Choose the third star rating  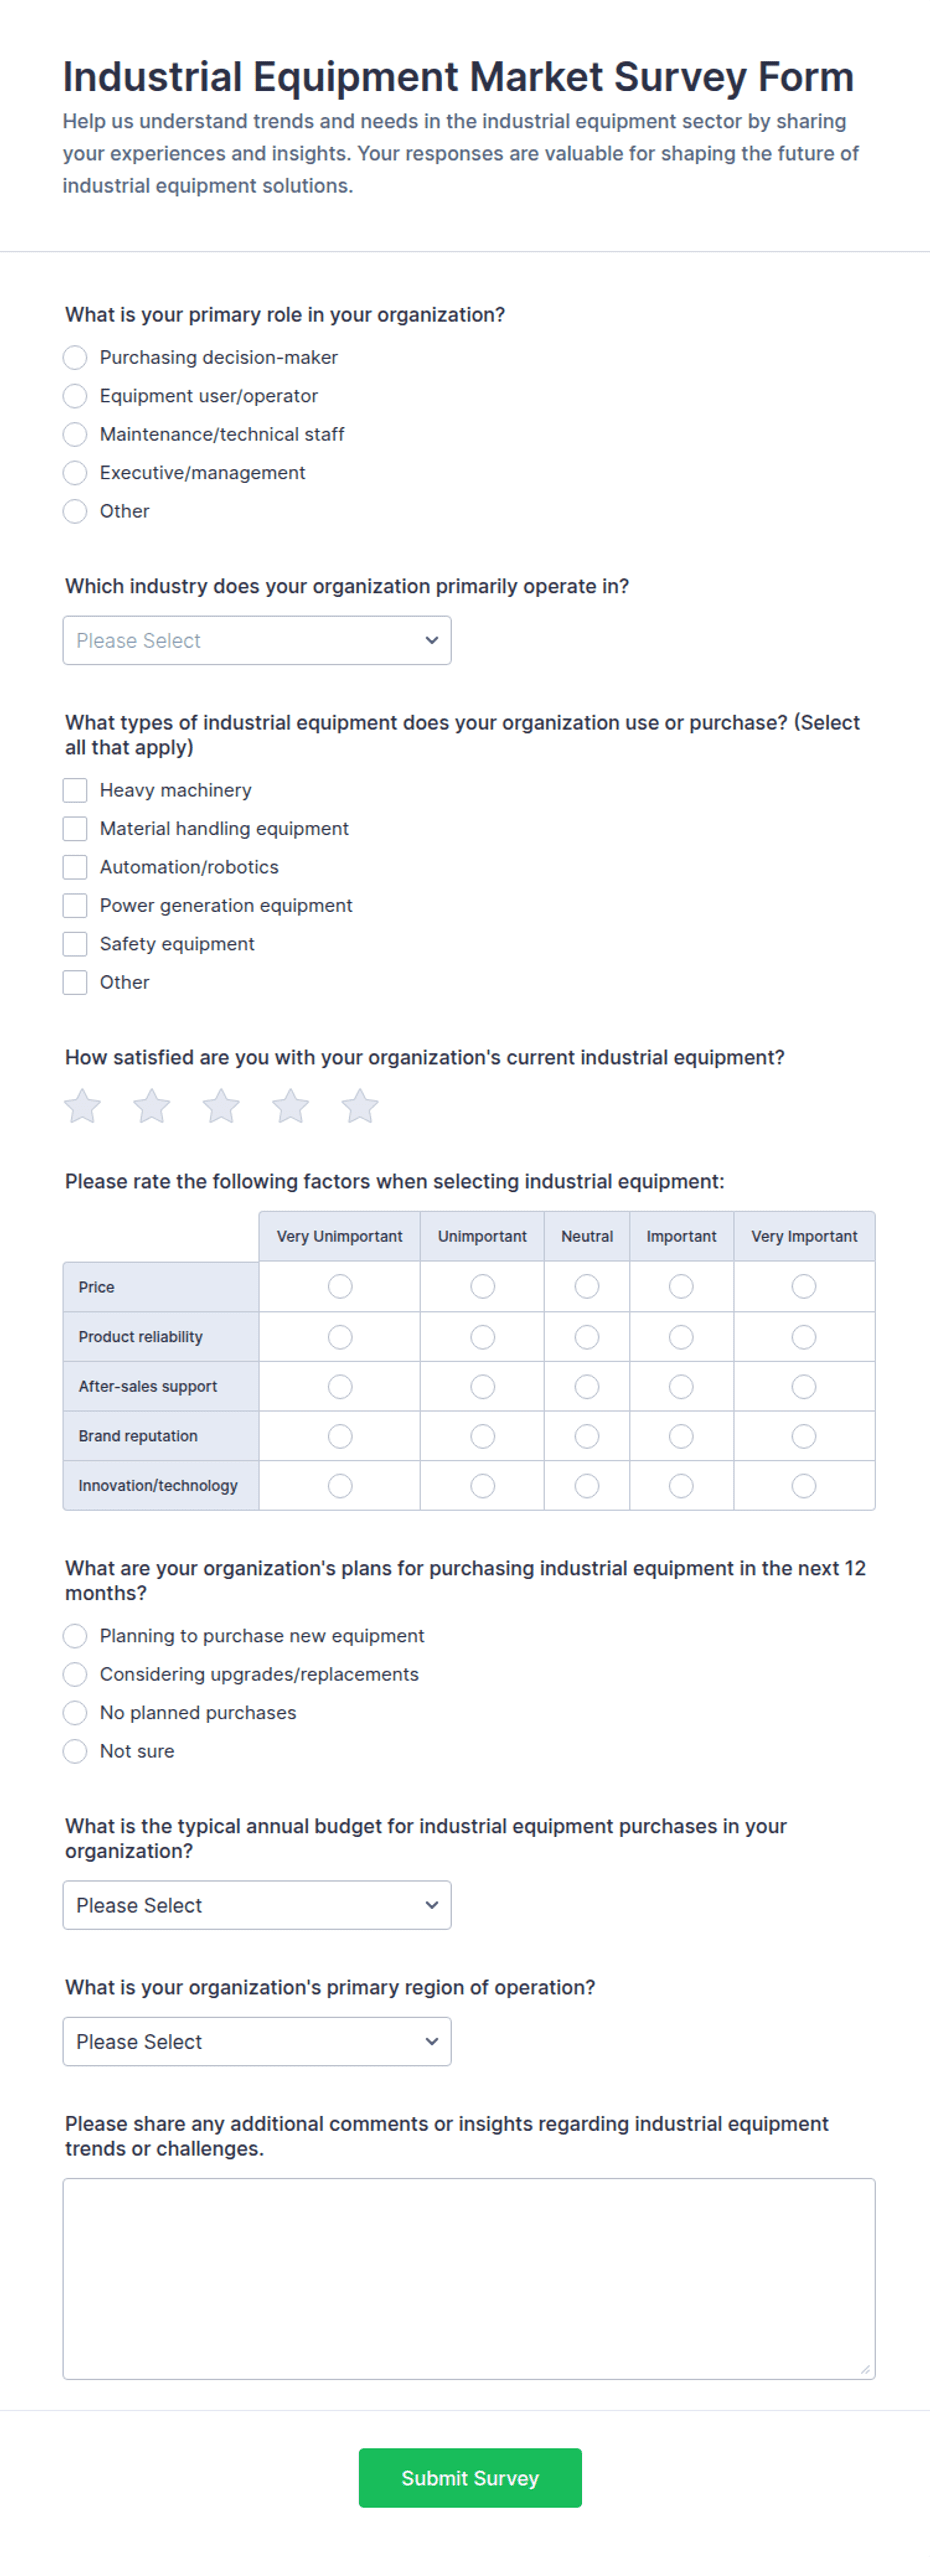click(x=221, y=1105)
